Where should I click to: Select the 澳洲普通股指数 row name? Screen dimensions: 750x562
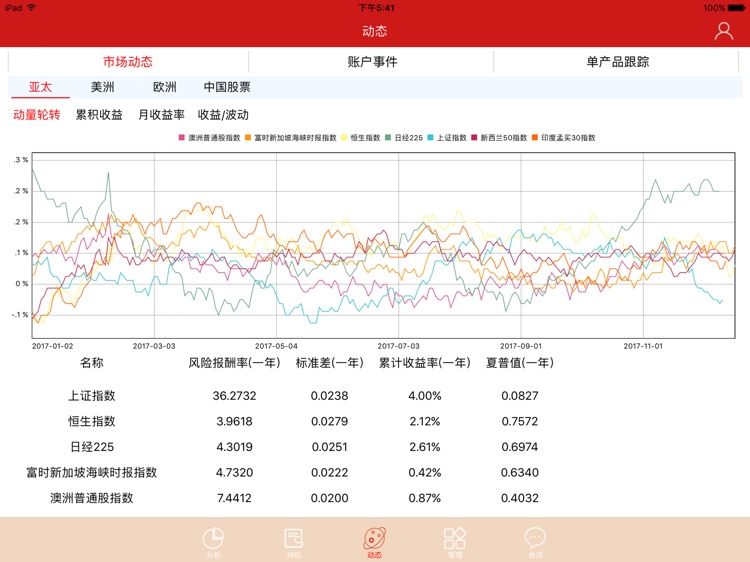click(x=92, y=498)
